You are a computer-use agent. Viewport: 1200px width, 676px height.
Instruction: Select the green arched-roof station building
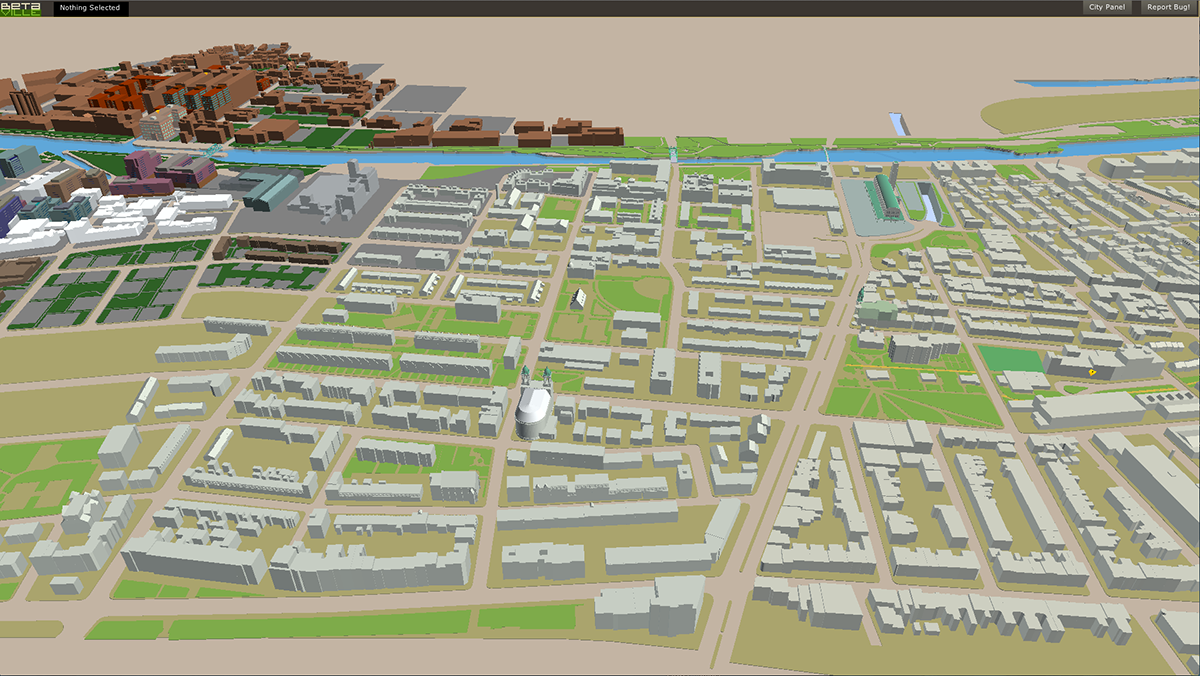886,196
